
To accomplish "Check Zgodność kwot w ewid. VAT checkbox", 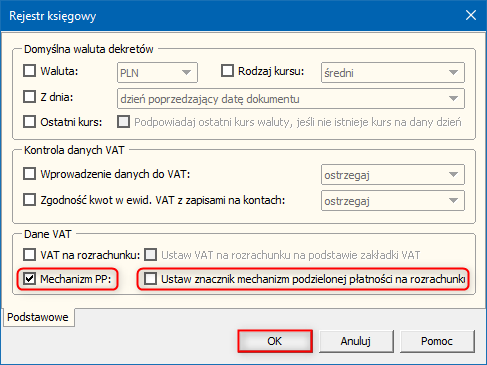I will point(29,200).
